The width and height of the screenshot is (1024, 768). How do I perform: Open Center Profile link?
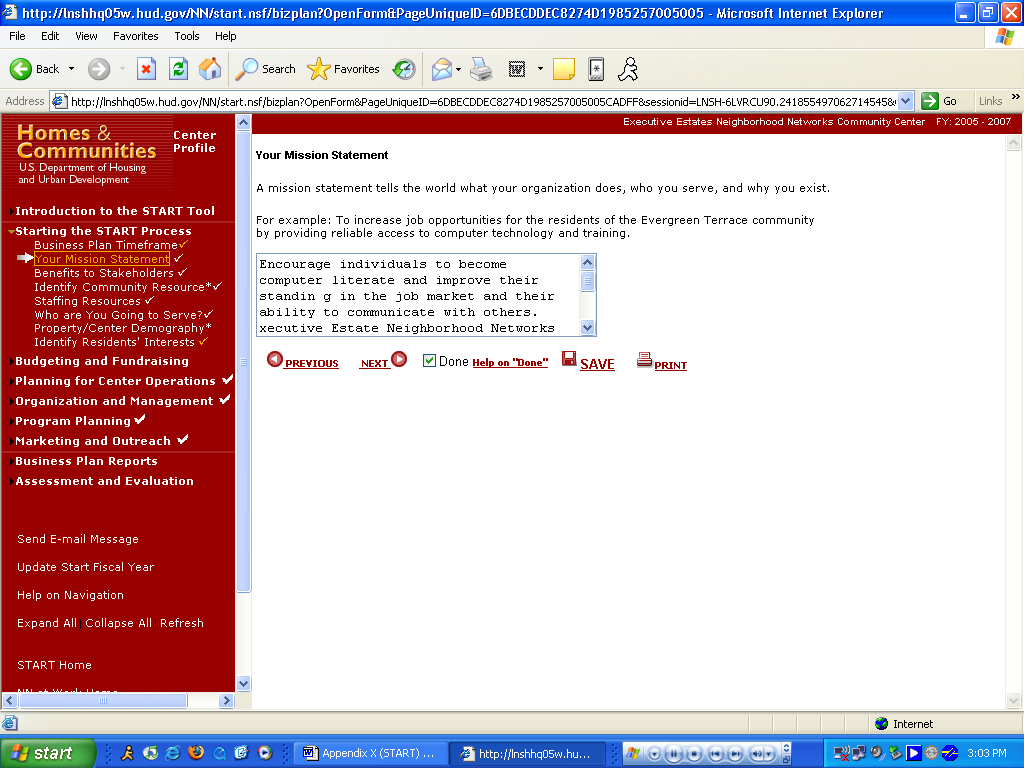tap(194, 142)
